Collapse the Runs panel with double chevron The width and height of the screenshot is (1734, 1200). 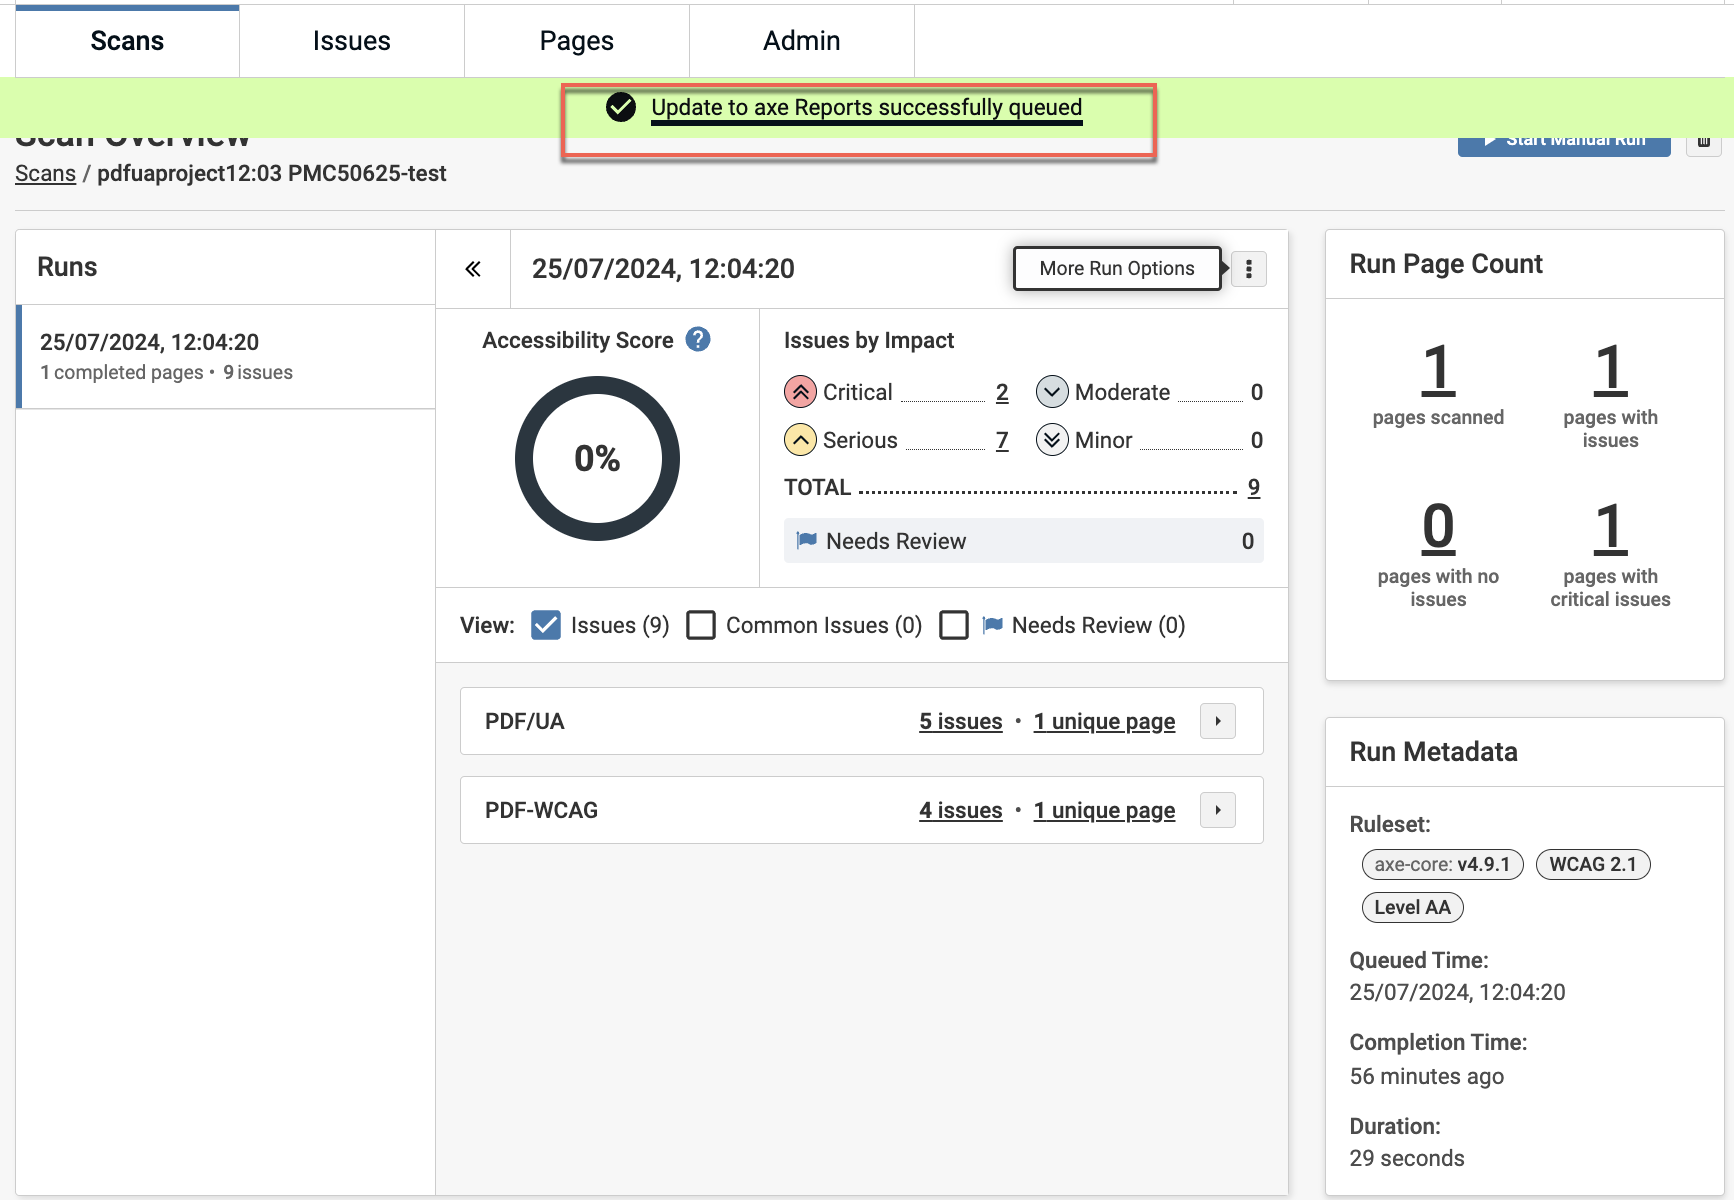point(473,269)
